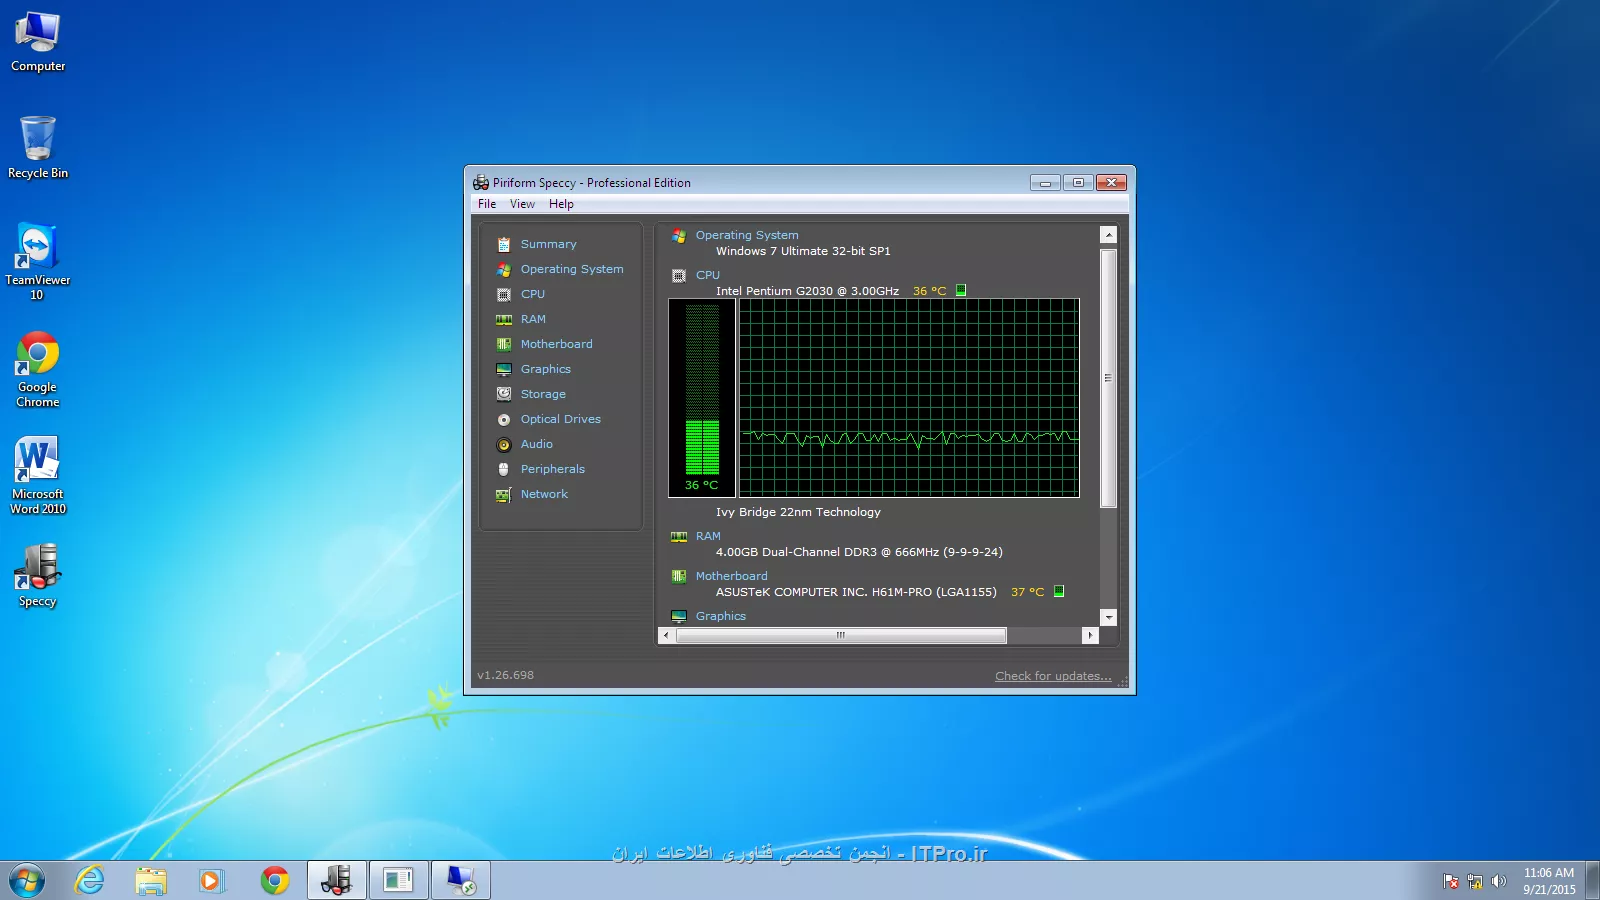Click the RAM section icon in summary pane
This screenshot has width=1600, height=900.
click(679, 536)
